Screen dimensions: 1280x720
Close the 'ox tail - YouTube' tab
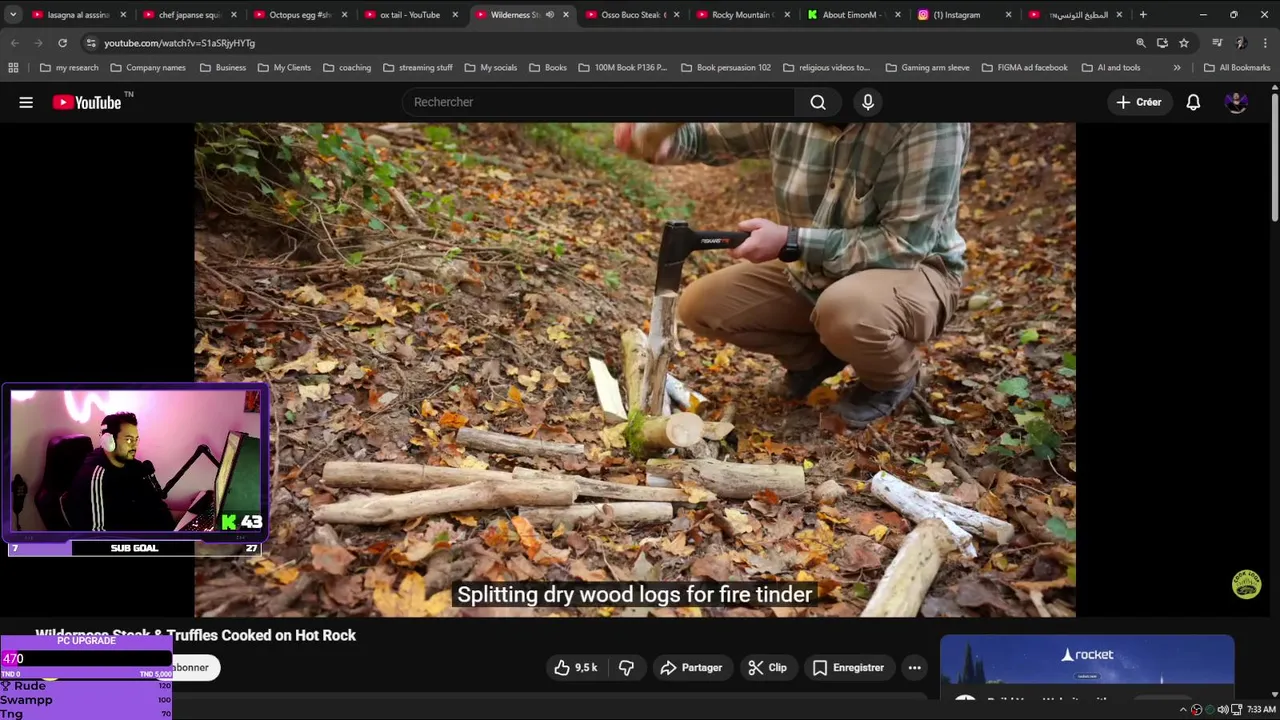[455, 15]
